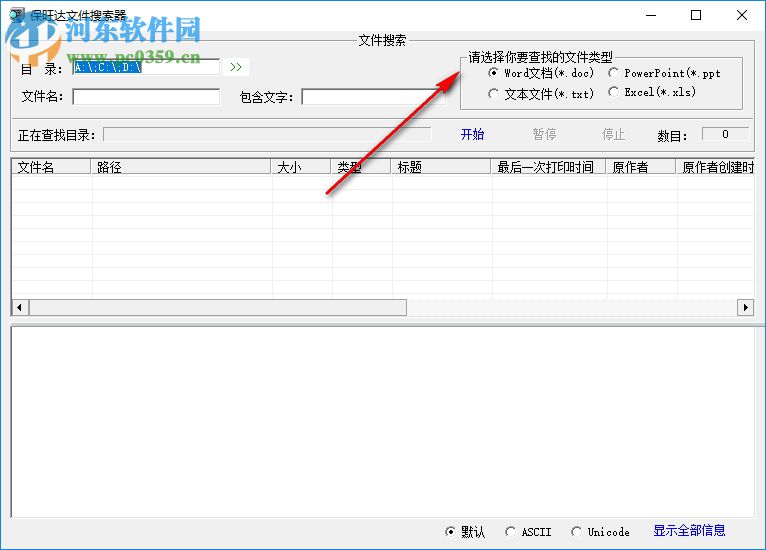The width and height of the screenshot is (766, 550).
Task: Sort by 原作者 column header
Action: click(x=641, y=167)
